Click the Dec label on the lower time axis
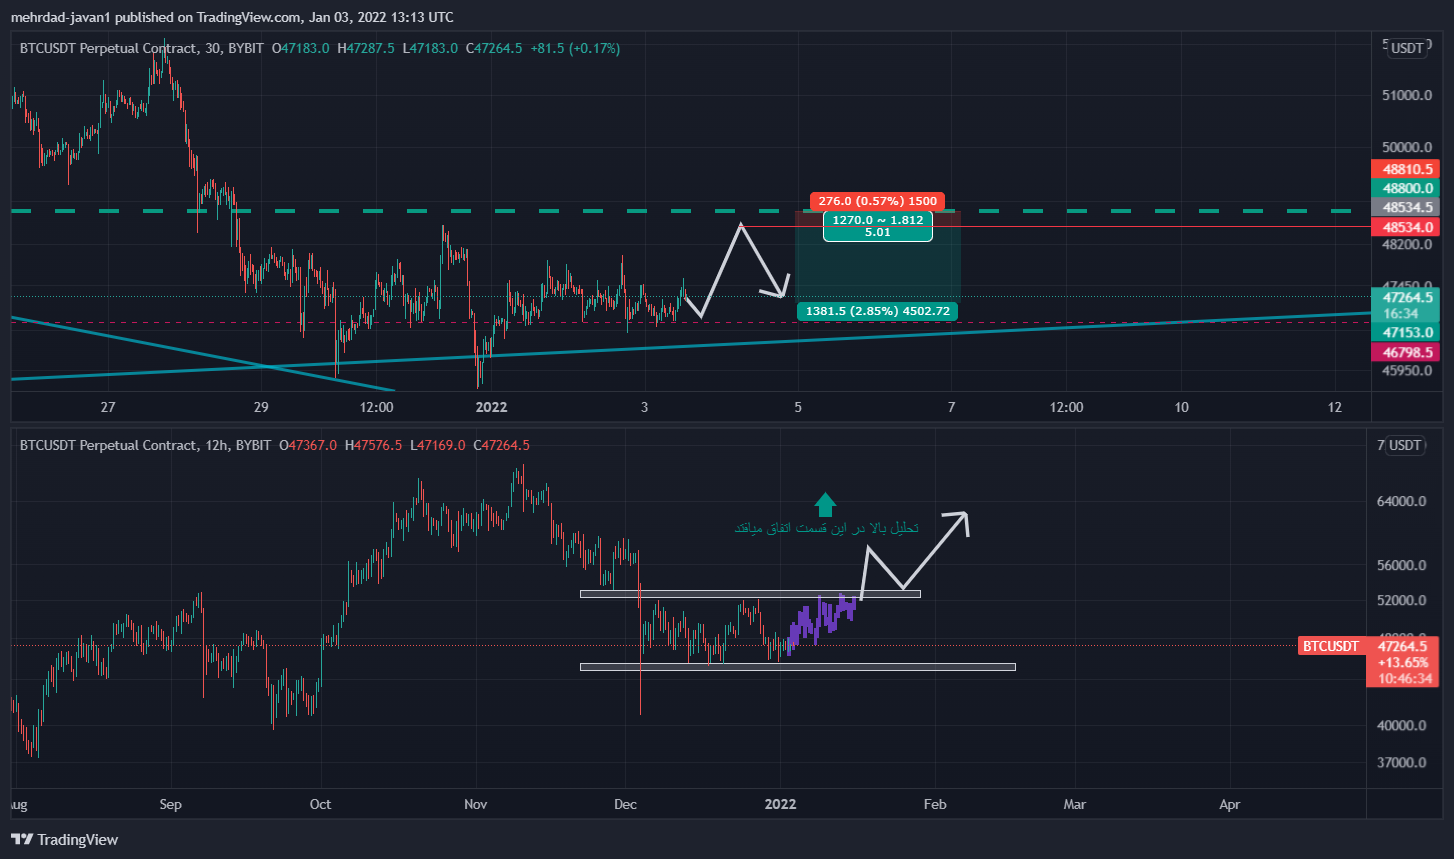 [626, 804]
